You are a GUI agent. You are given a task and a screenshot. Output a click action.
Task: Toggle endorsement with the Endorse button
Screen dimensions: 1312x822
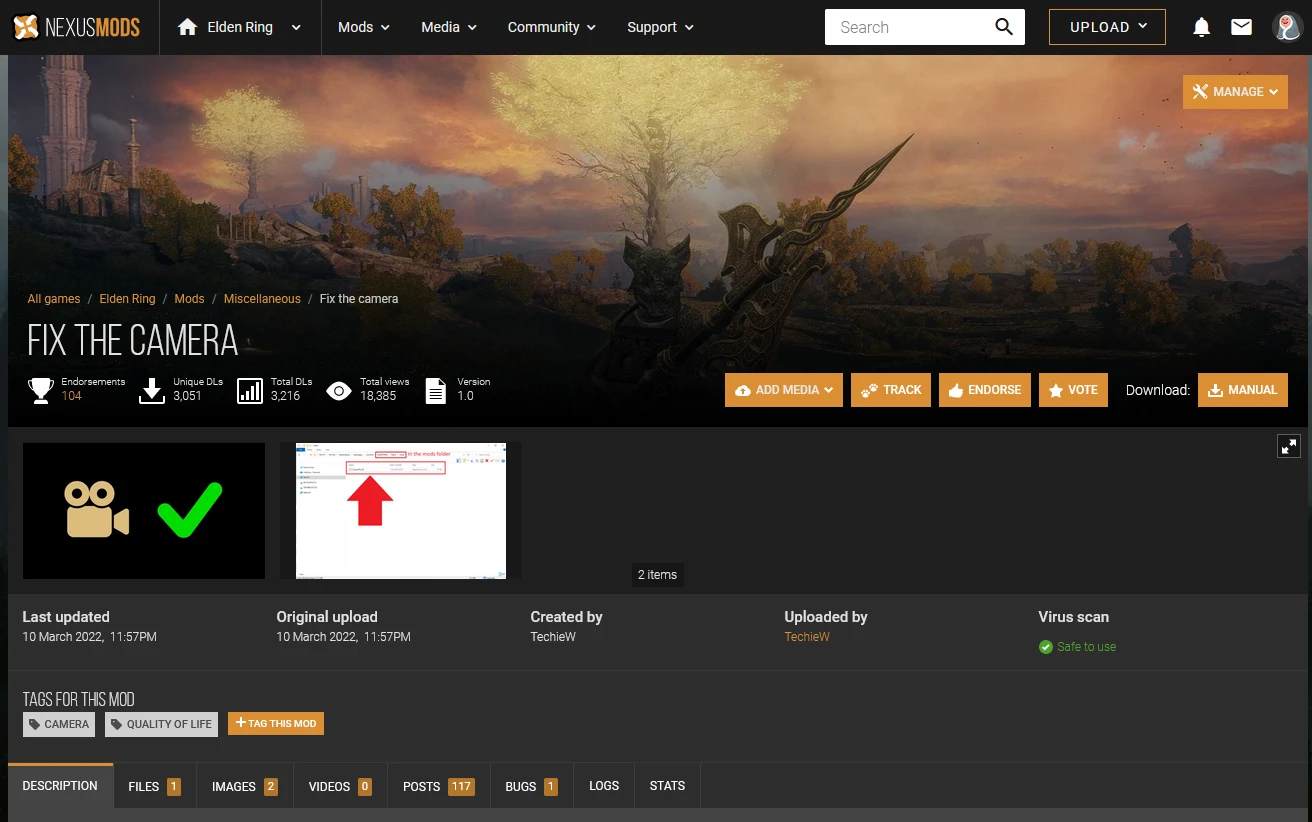(x=984, y=390)
